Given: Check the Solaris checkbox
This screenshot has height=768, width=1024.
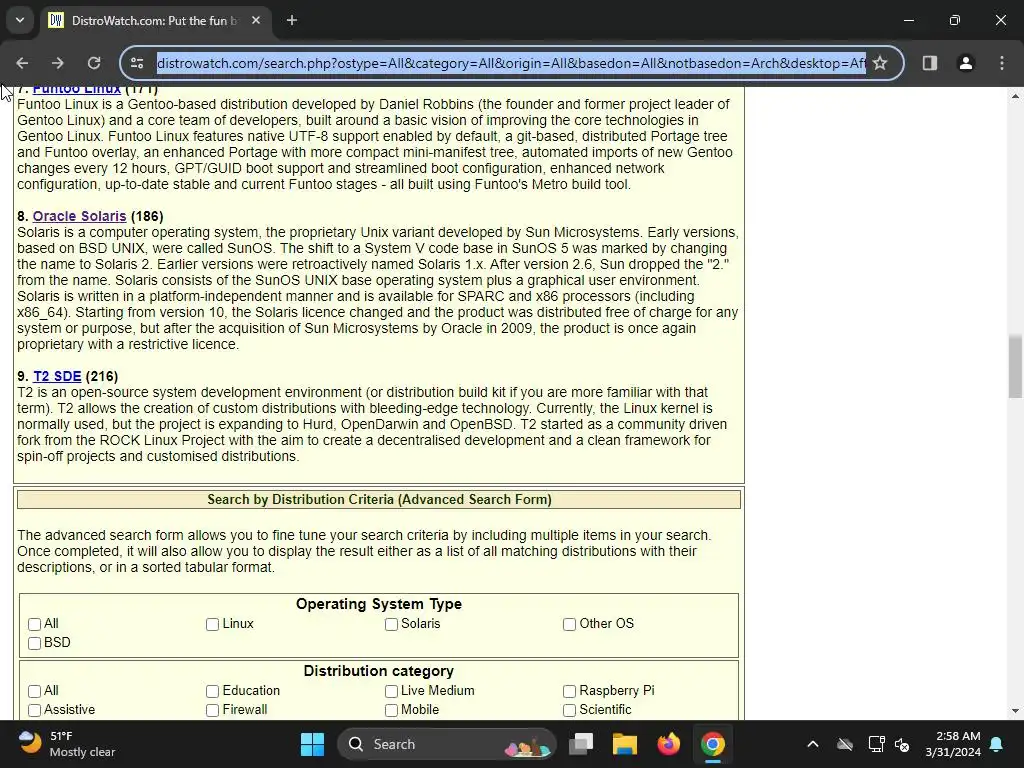Looking at the screenshot, I should (391, 624).
